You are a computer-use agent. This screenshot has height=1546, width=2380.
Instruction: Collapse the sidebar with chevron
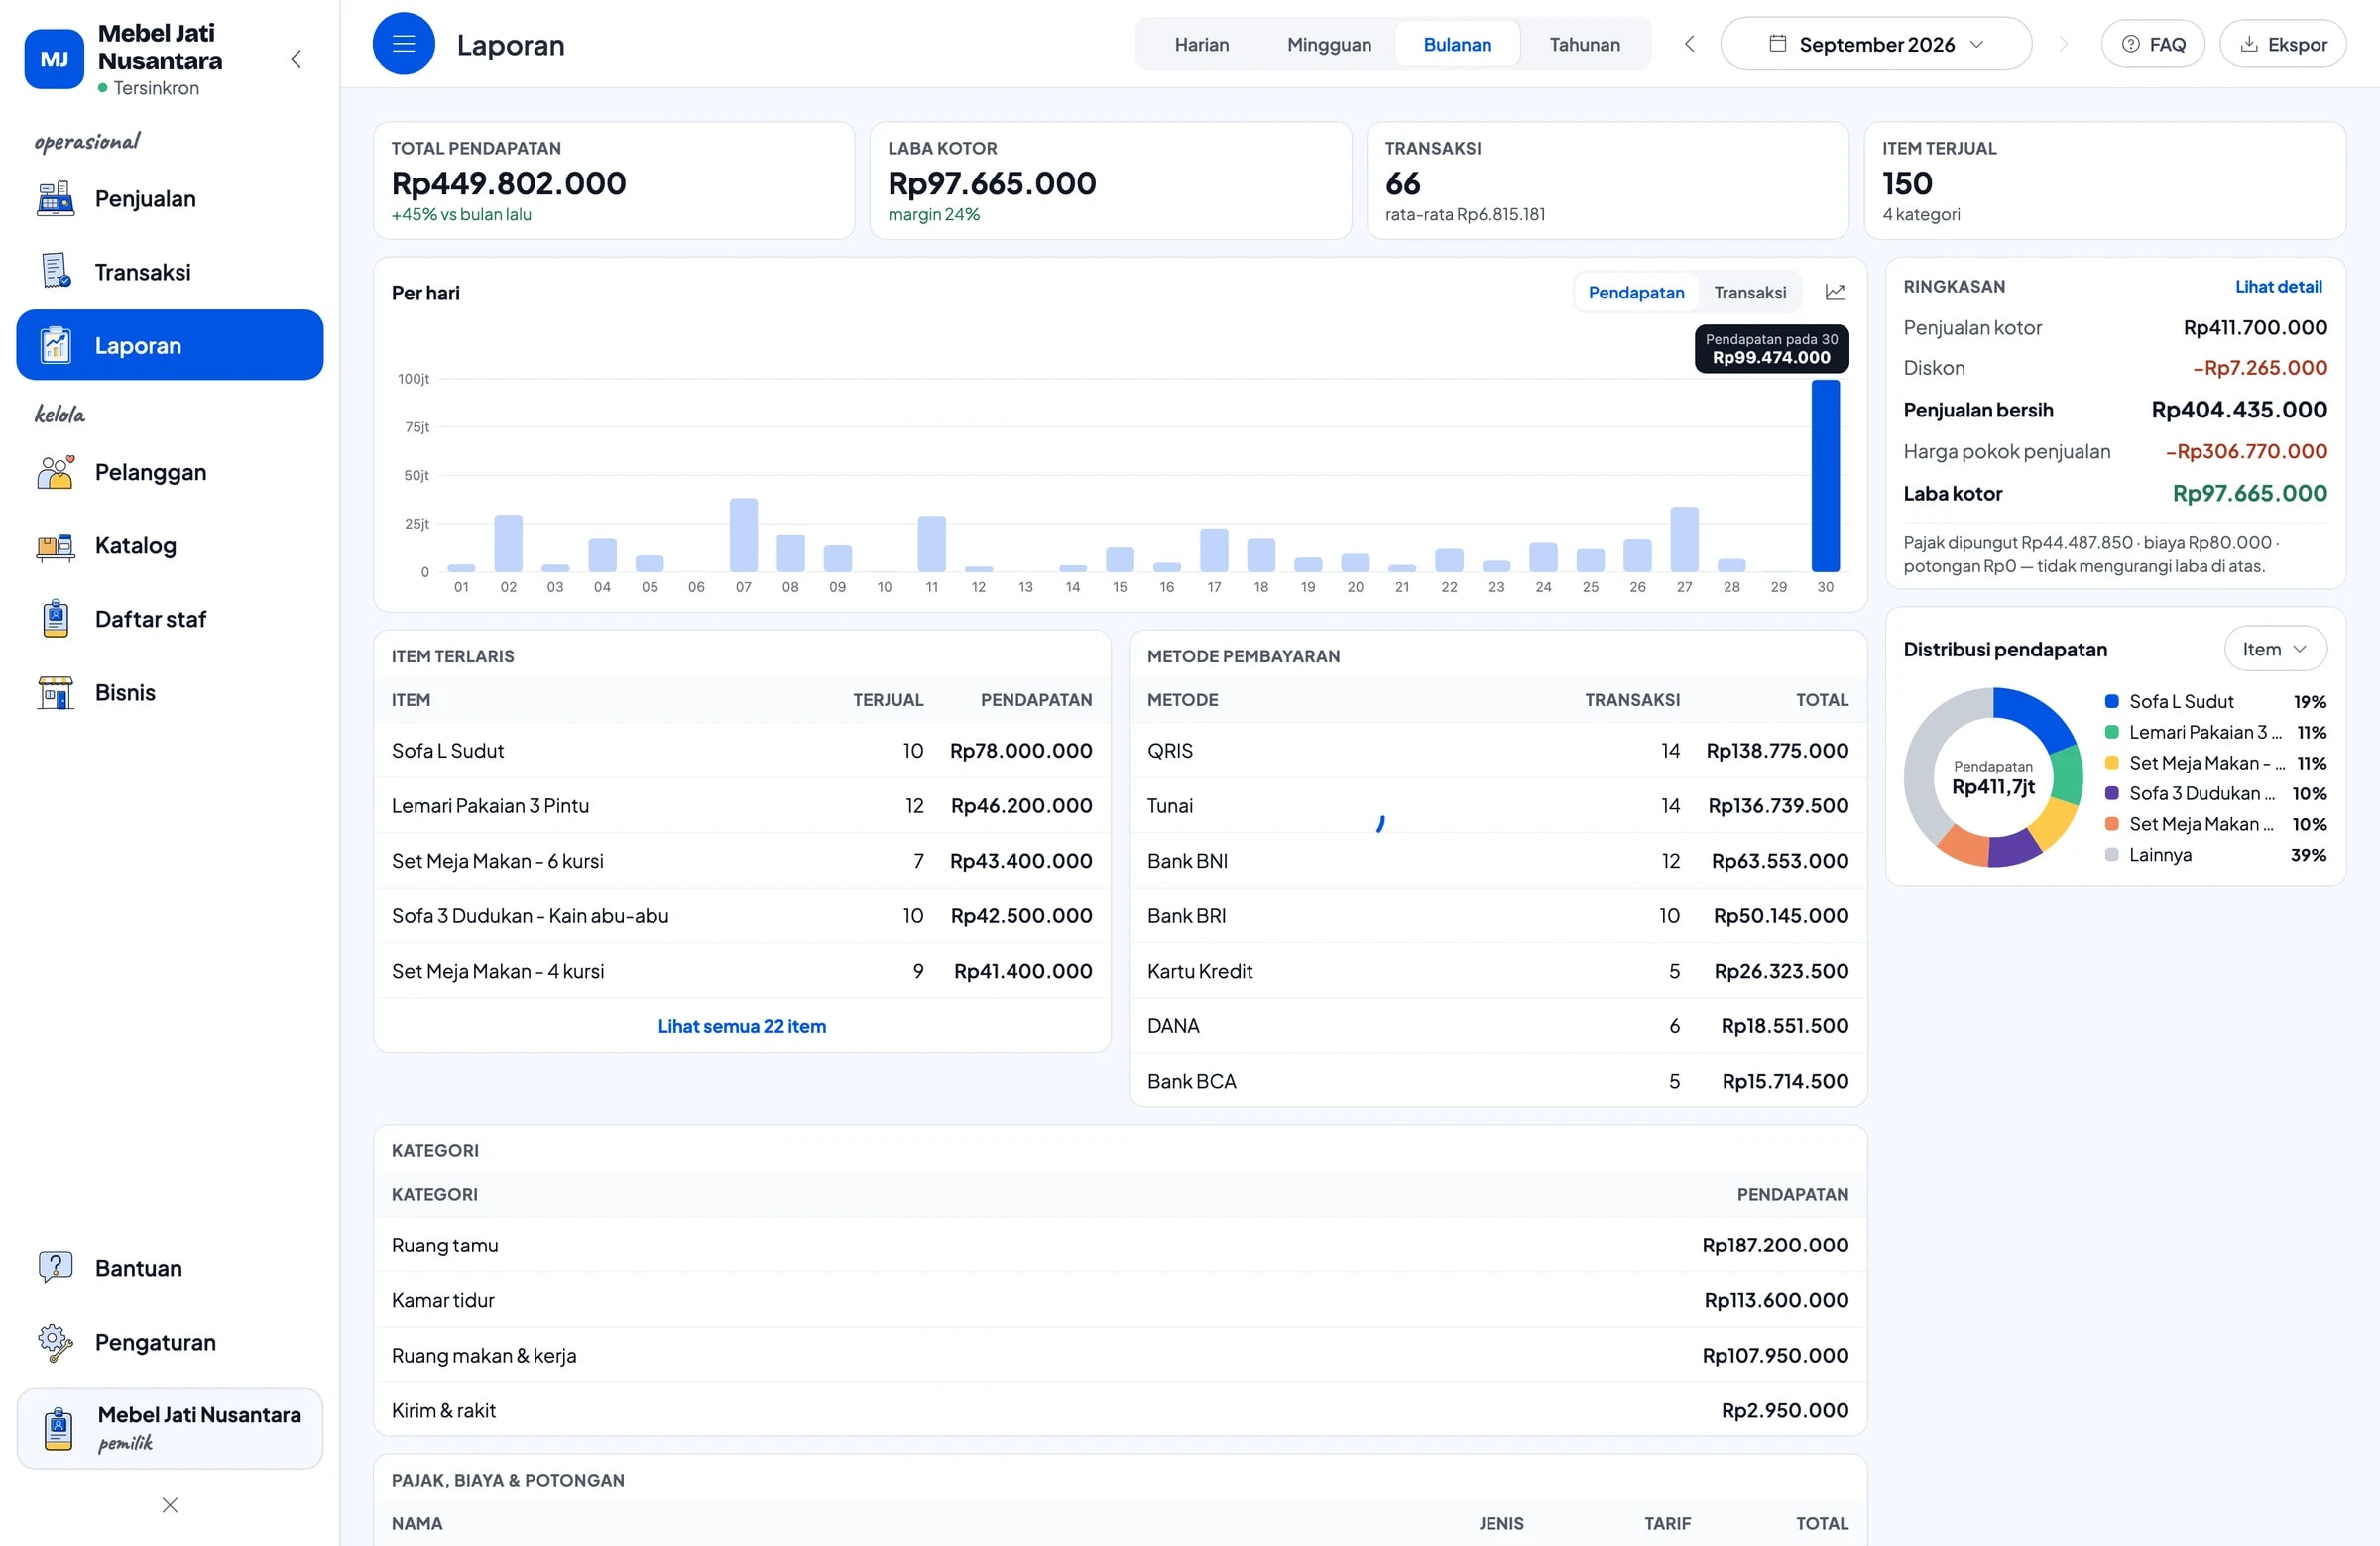pos(296,59)
